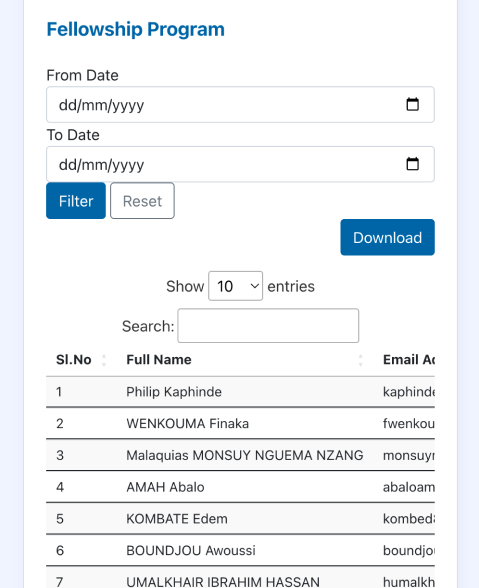Viewport: 479px width, 588px height.
Task: Sort the table by Sl.No column arrows
Action: [104, 360]
